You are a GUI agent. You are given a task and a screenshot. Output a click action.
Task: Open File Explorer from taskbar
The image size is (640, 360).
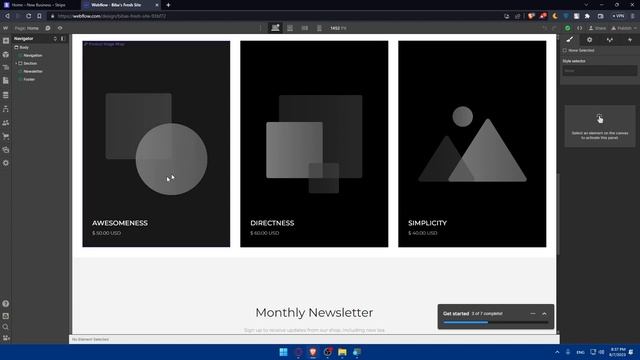(342, 352)
